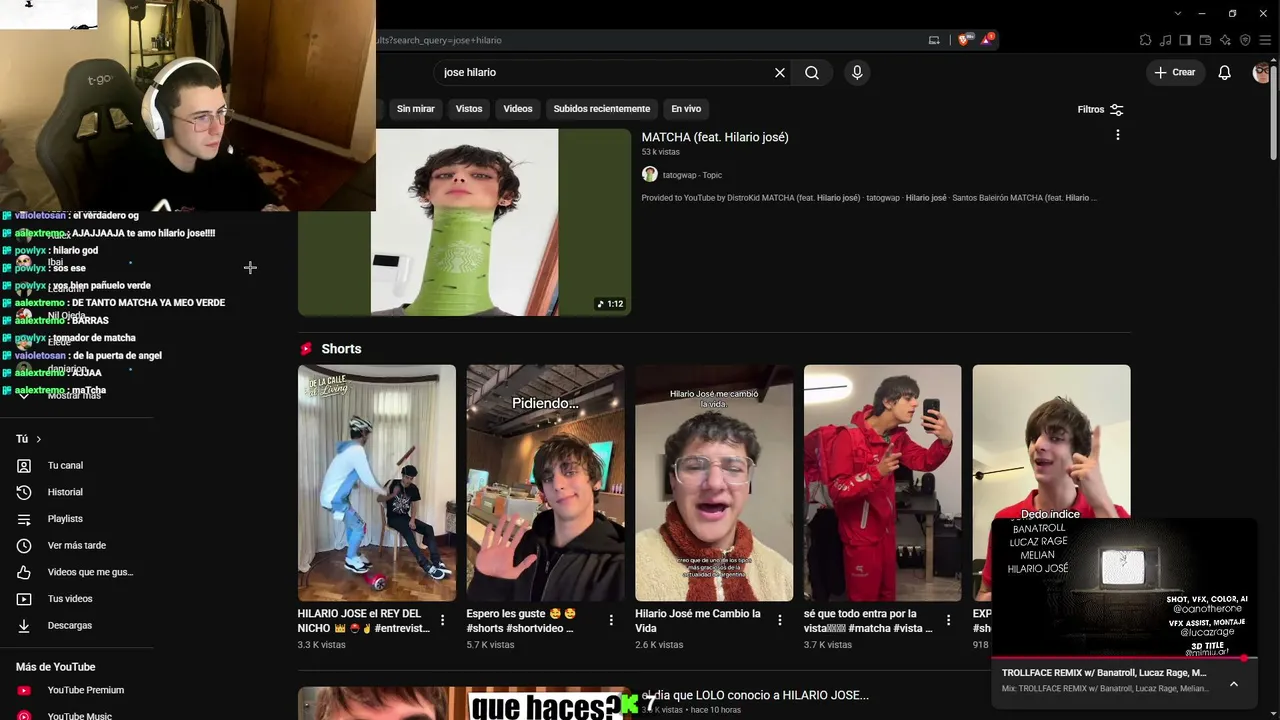Select the 'Vistos' filter chip
The width and height of the screenshot is (1280, 720).
pyautogui.click(x=469, y=109)
